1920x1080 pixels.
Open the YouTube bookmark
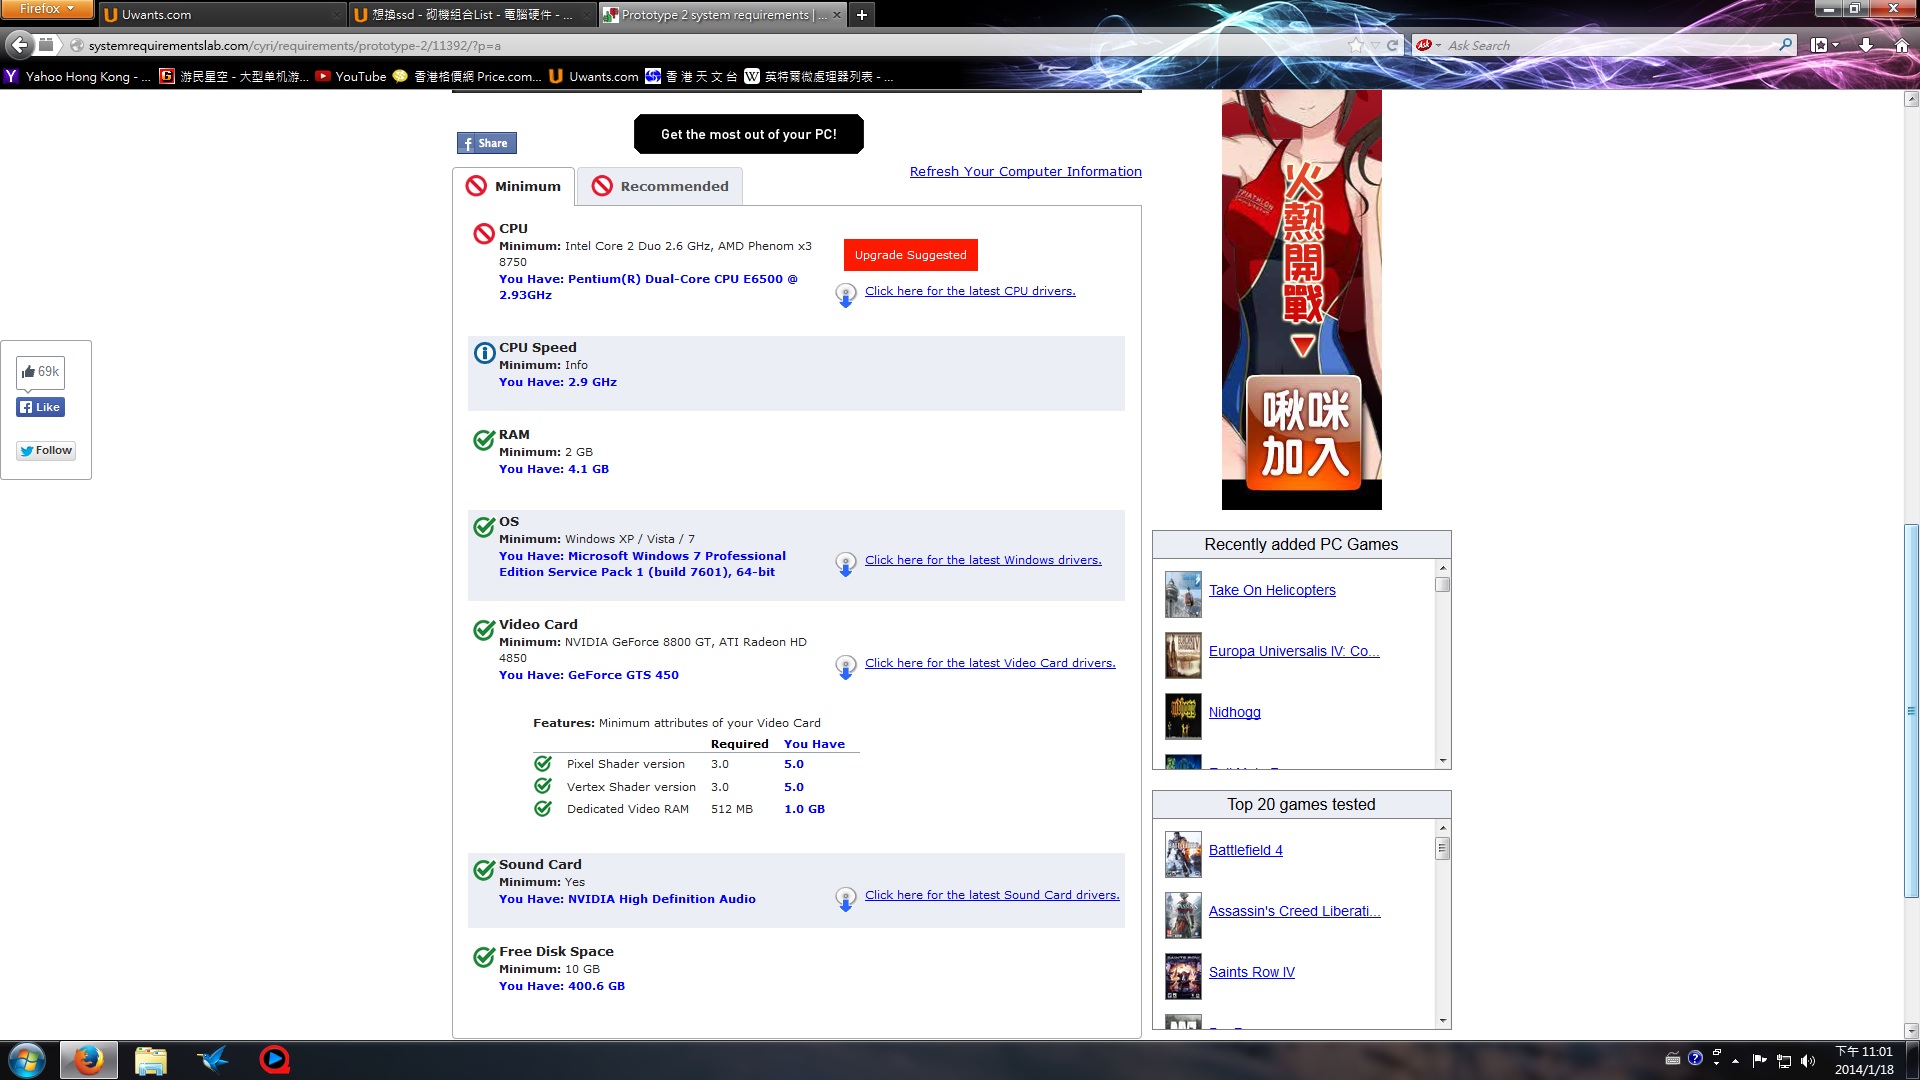pyautogui.click(x=351, y=76)
